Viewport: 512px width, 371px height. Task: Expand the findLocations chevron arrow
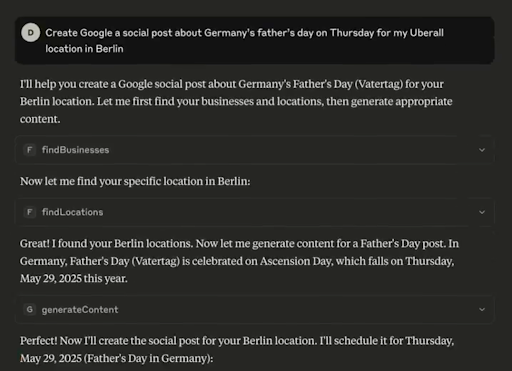pos(482,212)
